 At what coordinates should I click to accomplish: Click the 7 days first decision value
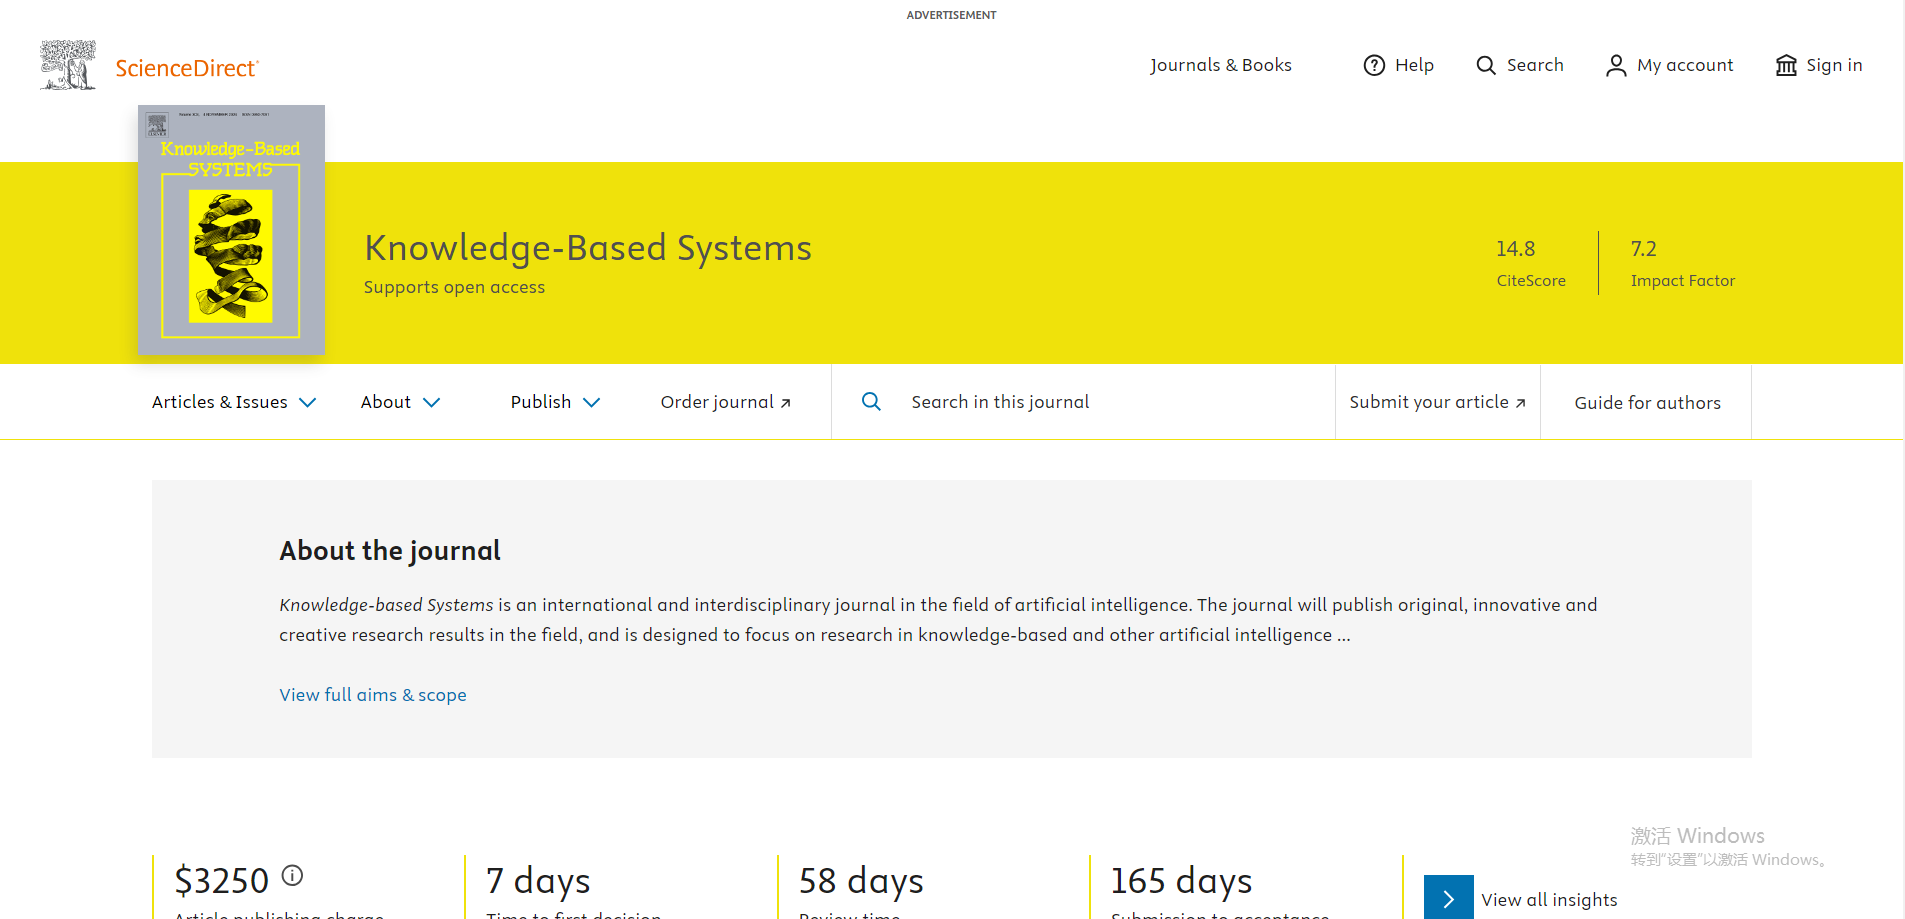(x=538, y=881)
